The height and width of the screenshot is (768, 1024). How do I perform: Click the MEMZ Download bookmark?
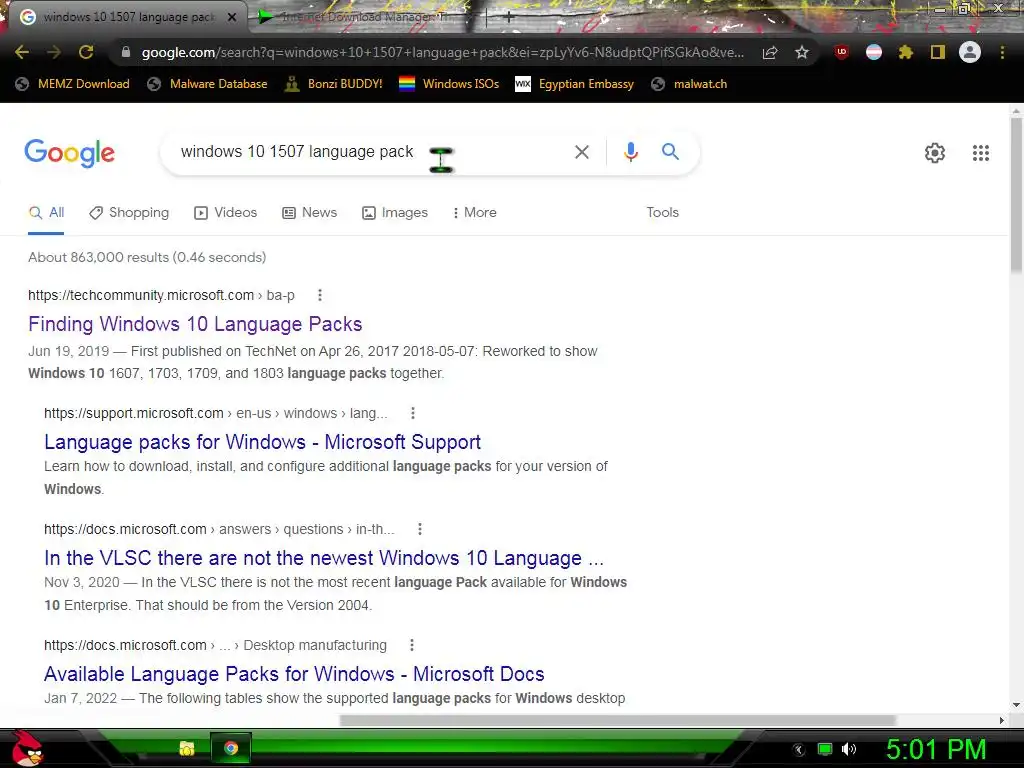(72, 84)
